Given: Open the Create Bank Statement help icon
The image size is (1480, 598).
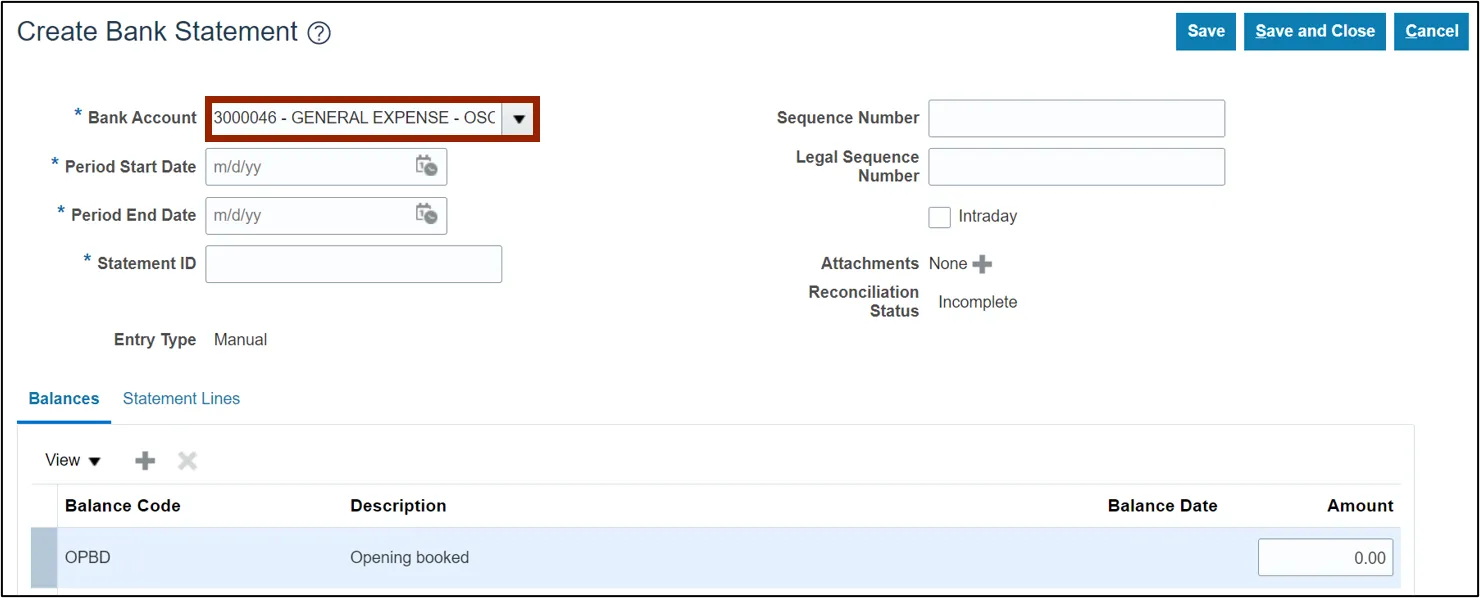Looking at the screenshot, I should click(x=319, y=33).
